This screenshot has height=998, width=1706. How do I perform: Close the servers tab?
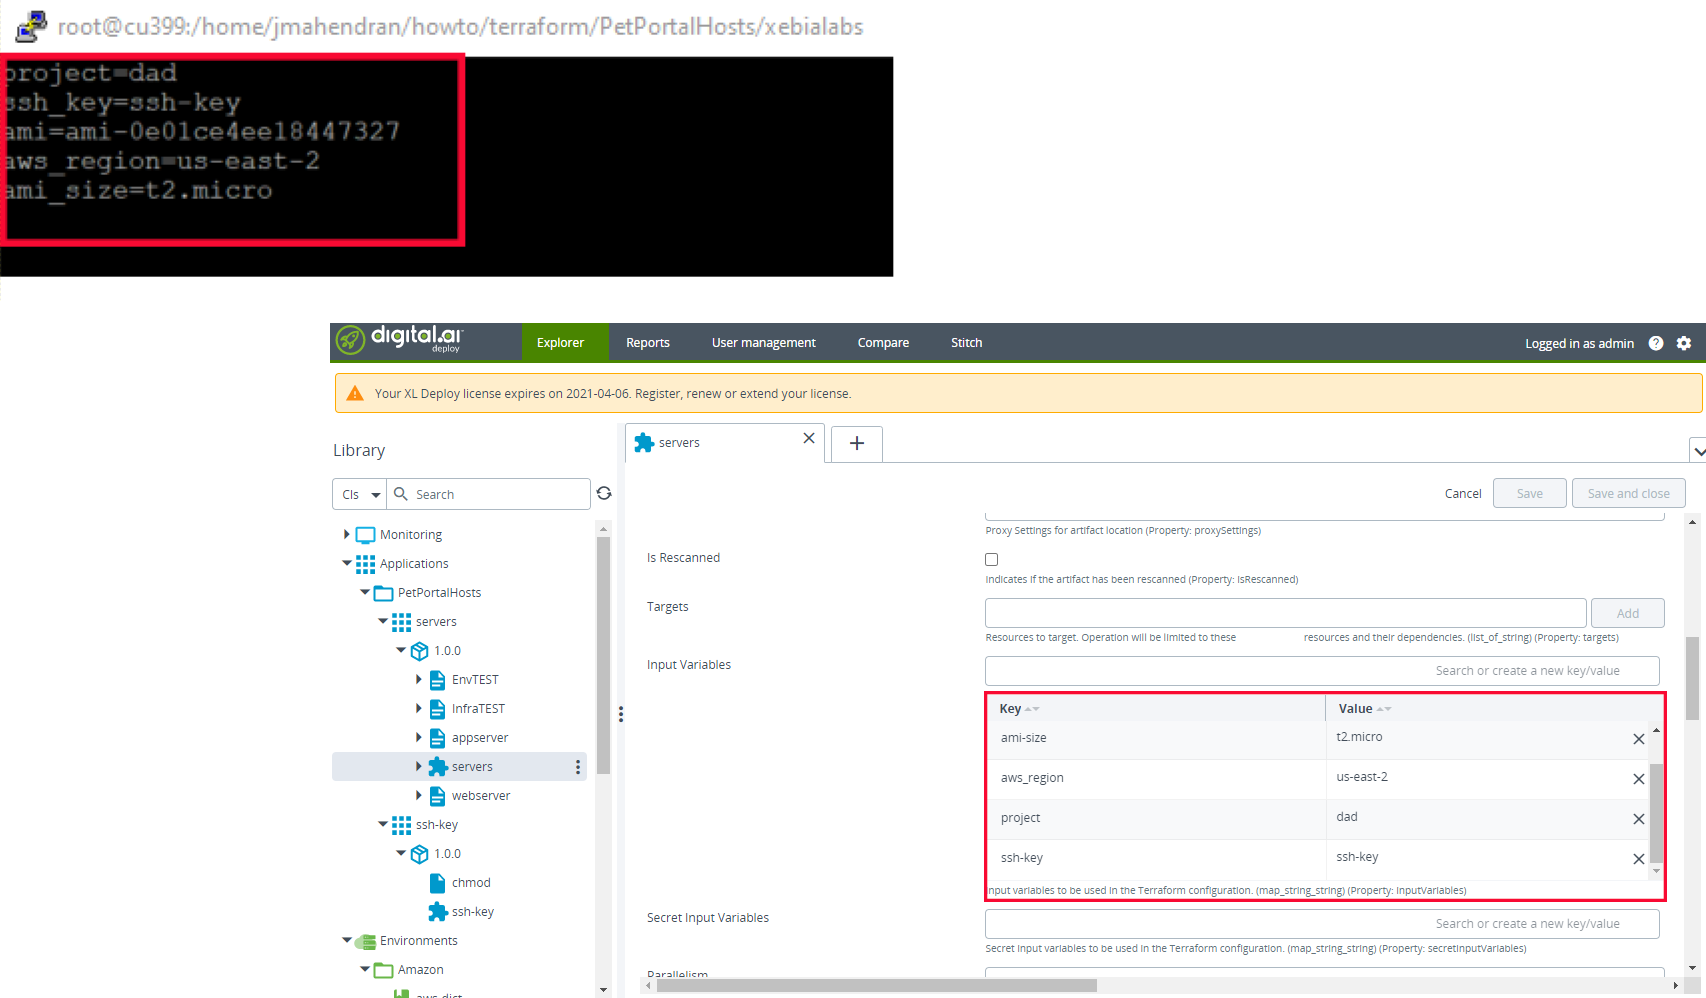(809, 438)
